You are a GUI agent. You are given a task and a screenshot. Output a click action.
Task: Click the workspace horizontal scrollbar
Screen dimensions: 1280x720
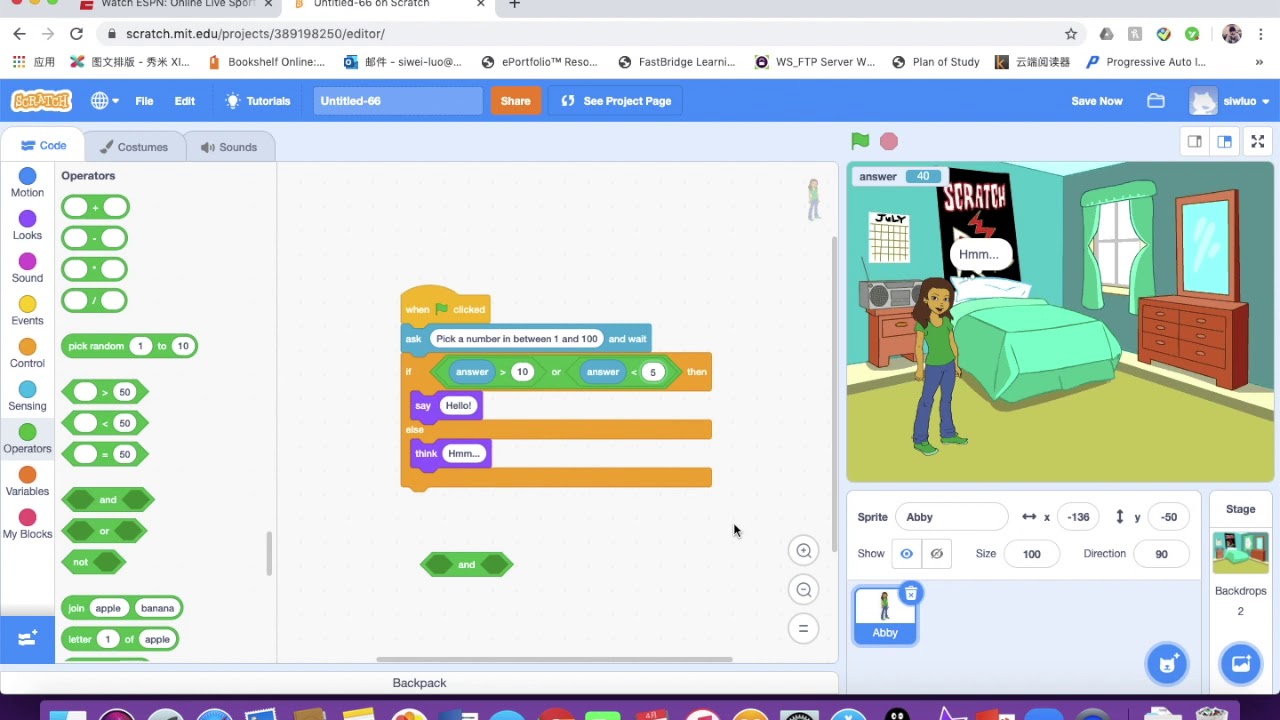click(x=554, y=659)
